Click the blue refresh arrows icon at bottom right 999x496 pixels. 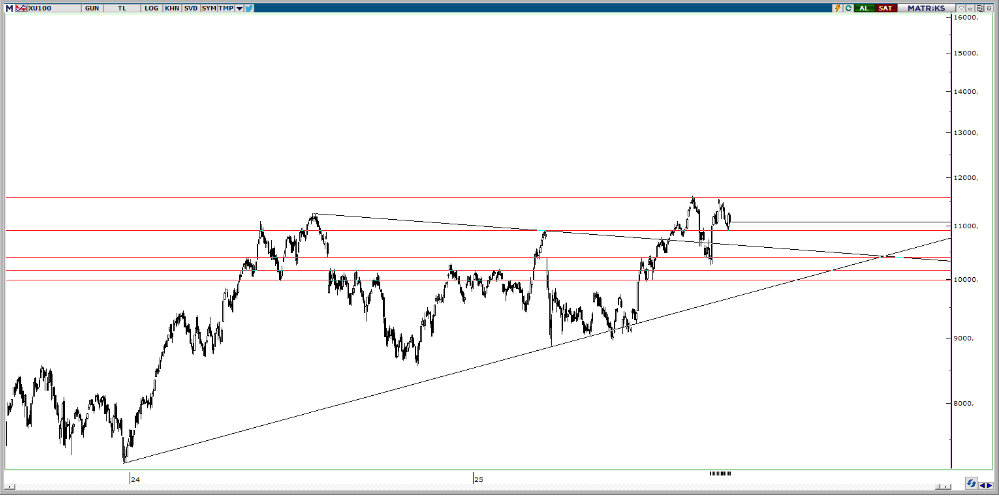970,483
